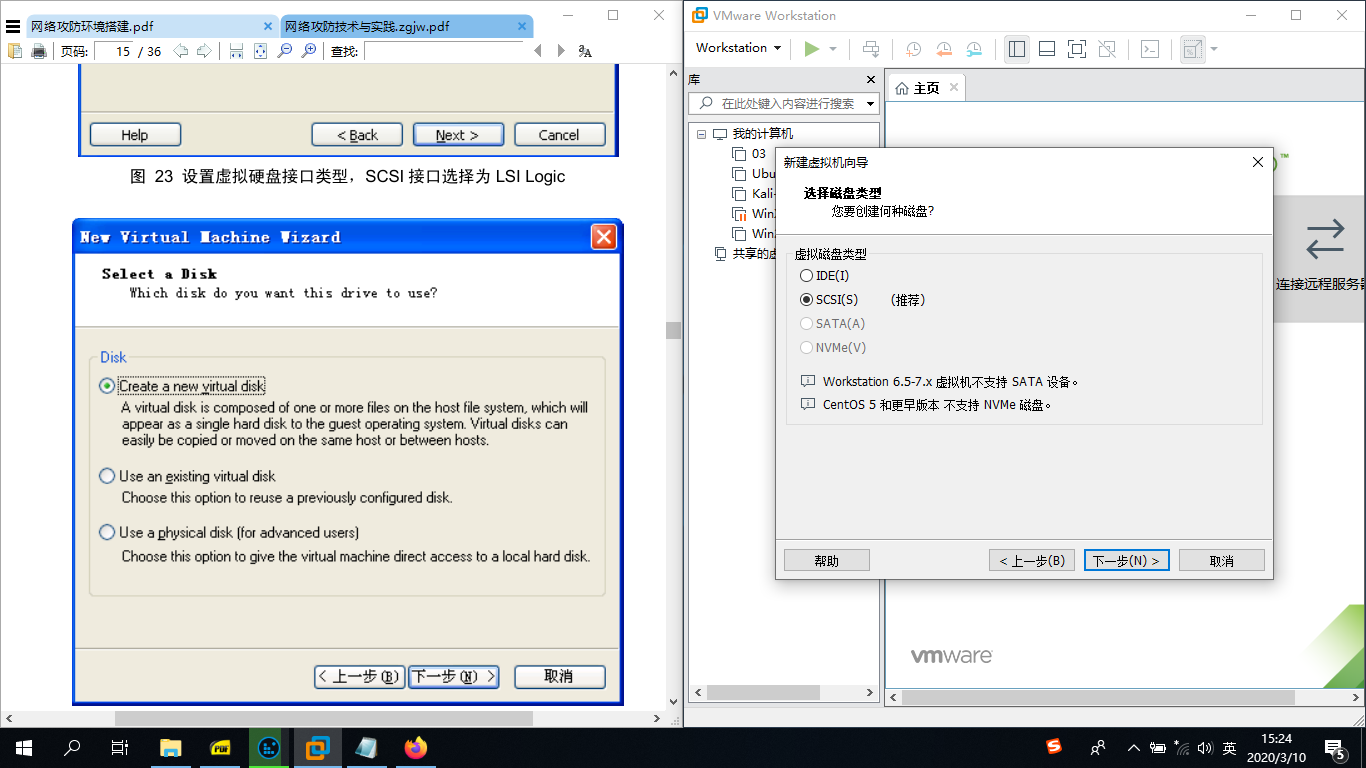The width and height of the screenshot is (1366, 768).
Task: Switch to 网络攻防技术与实践.zgjw.pdf tab
Action: 408,26
